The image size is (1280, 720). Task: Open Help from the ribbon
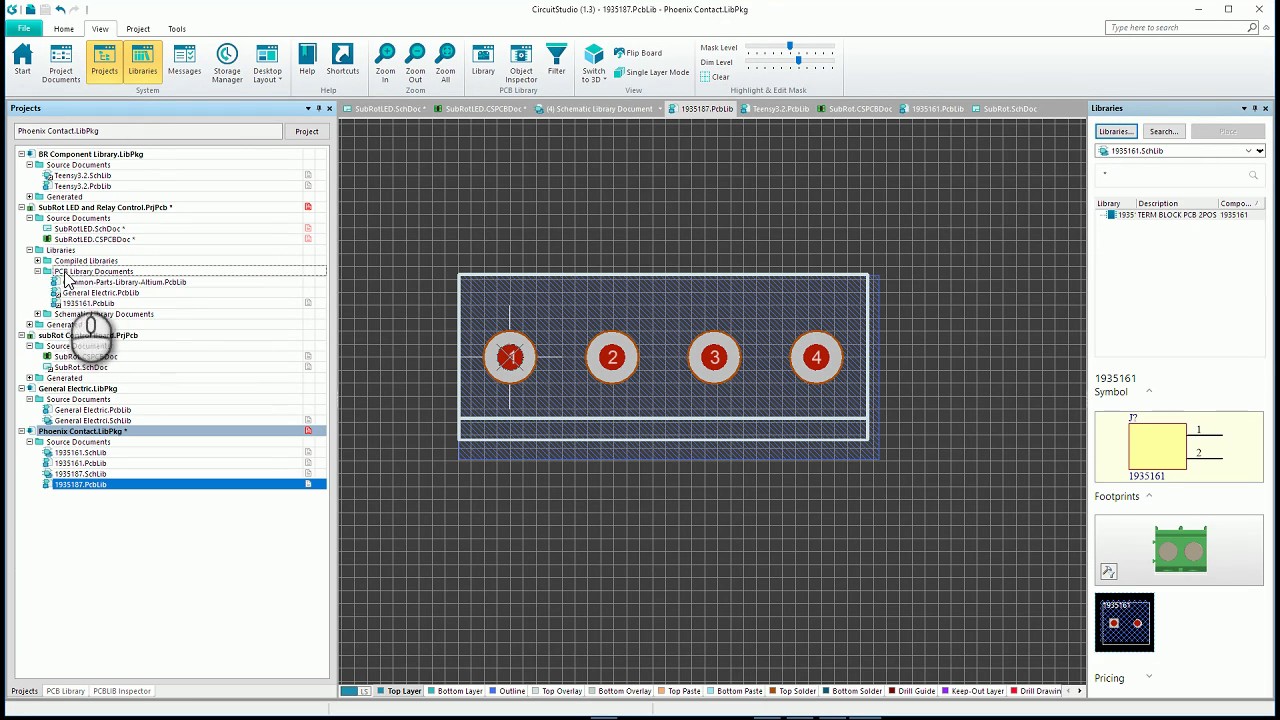point(307,61)
